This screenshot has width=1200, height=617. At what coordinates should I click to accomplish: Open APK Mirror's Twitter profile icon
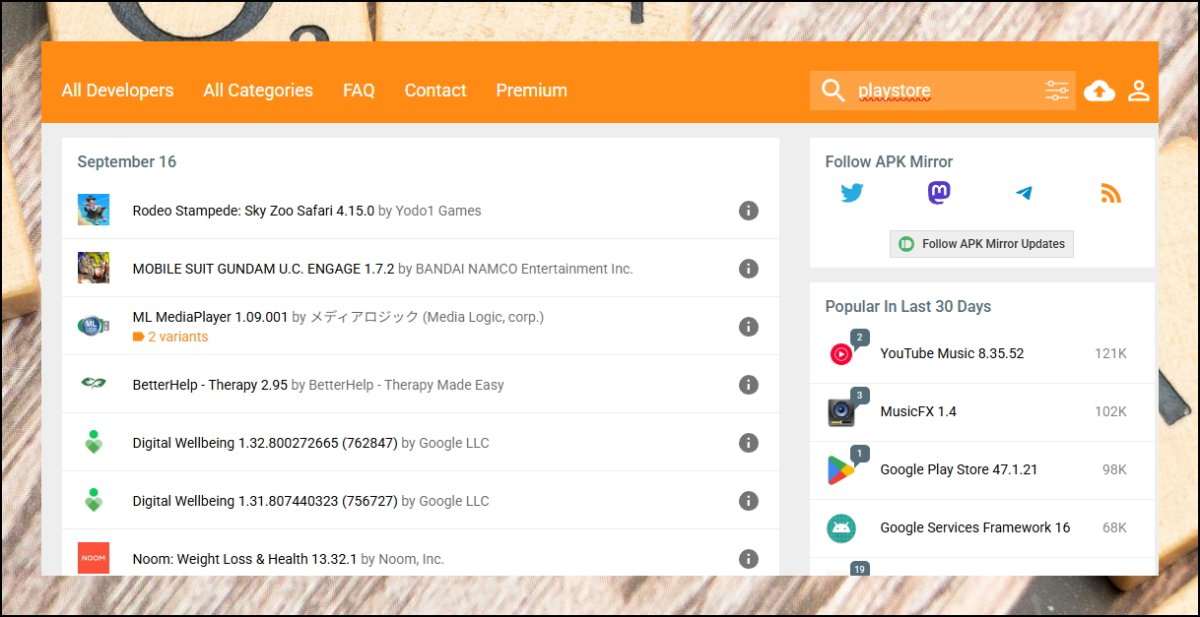click(x=852, y=193)
